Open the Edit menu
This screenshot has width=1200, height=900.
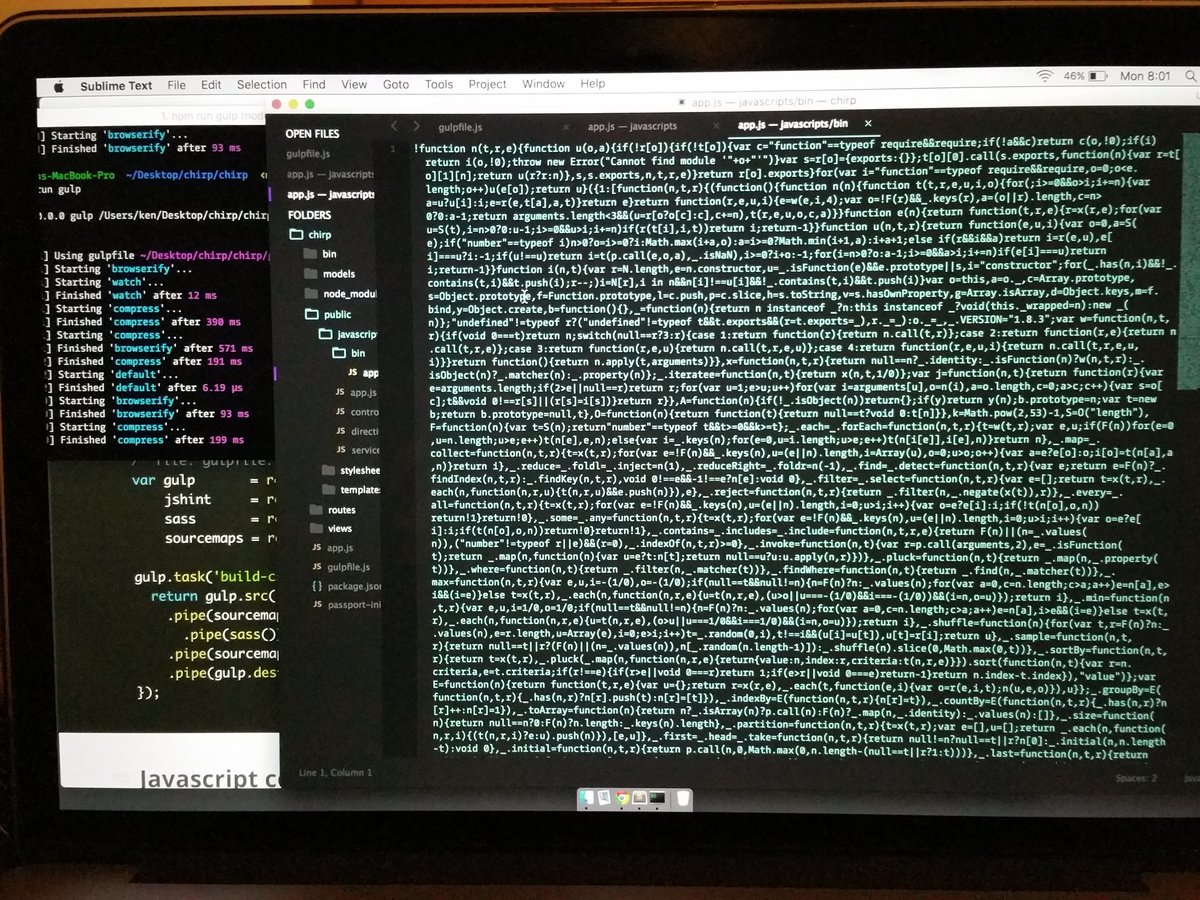pyautogui.click(x=211, y=85)
